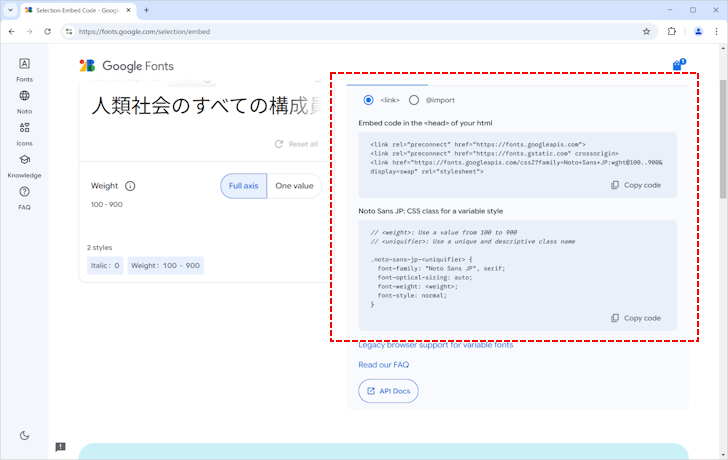Click 'Noto Sans JP: CSS class for a variable style' heading
This screenshot has width=728, height=460.
coord(430,211)
